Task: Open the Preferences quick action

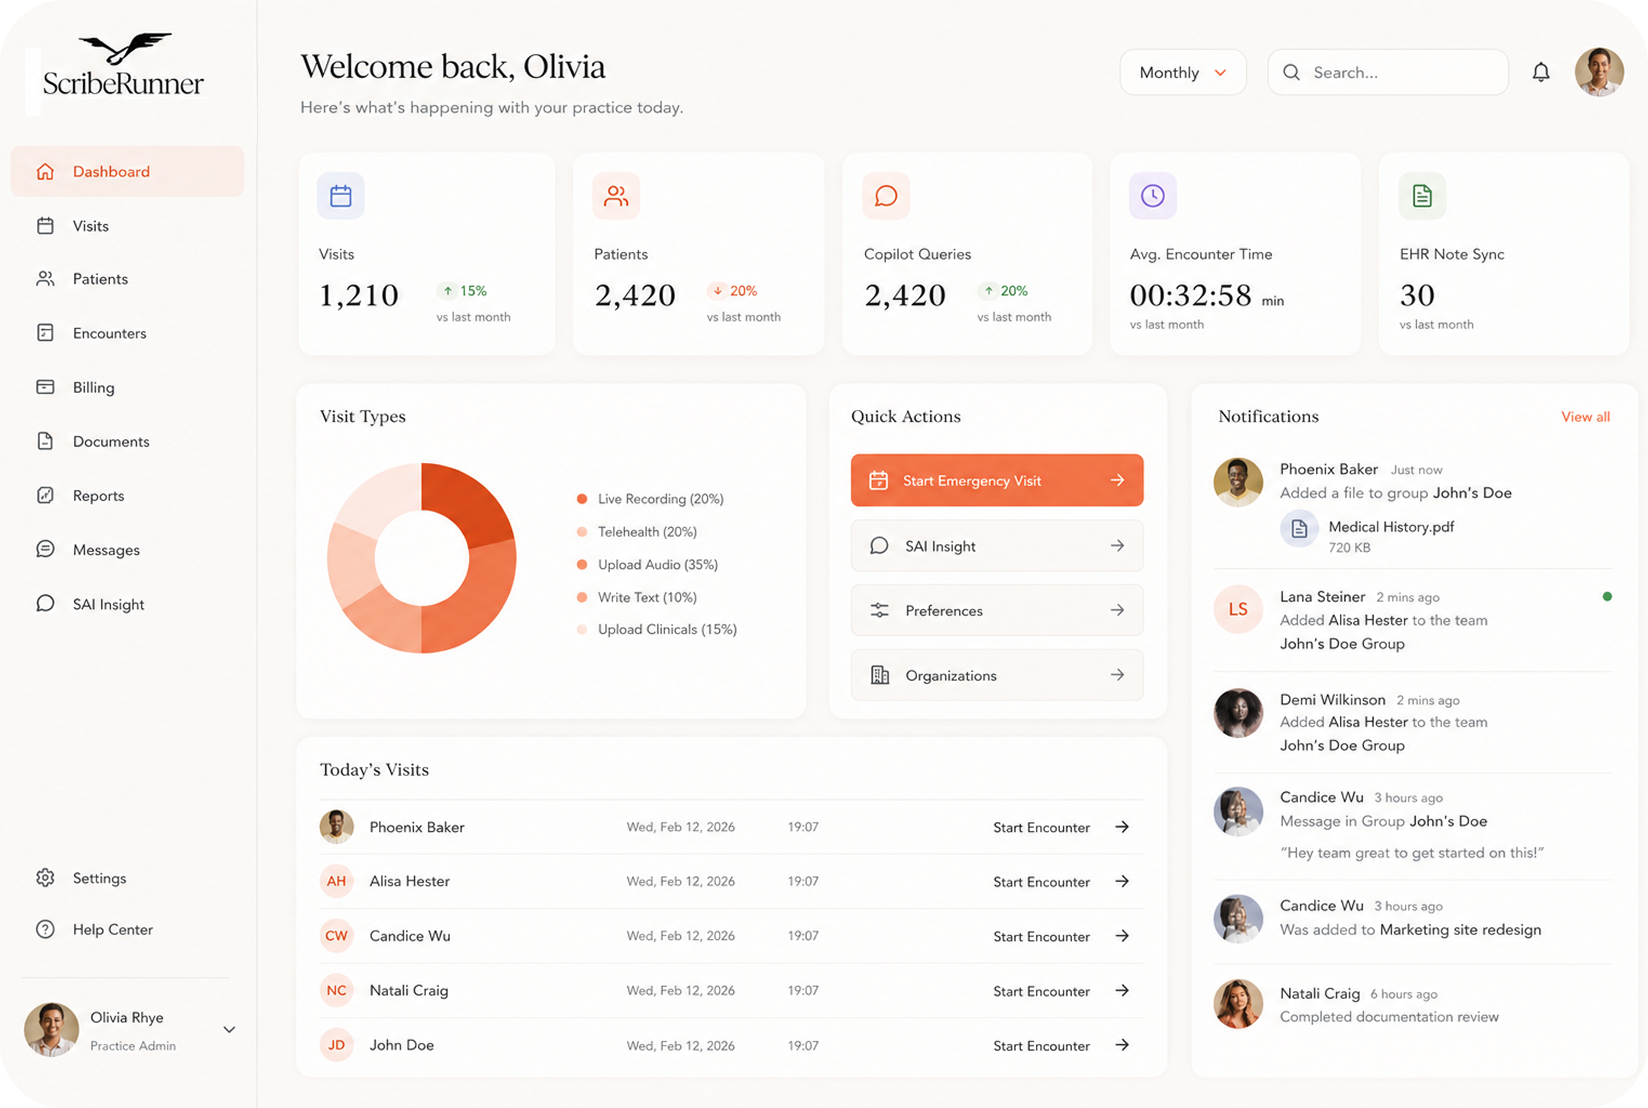Action: (997, 611)
